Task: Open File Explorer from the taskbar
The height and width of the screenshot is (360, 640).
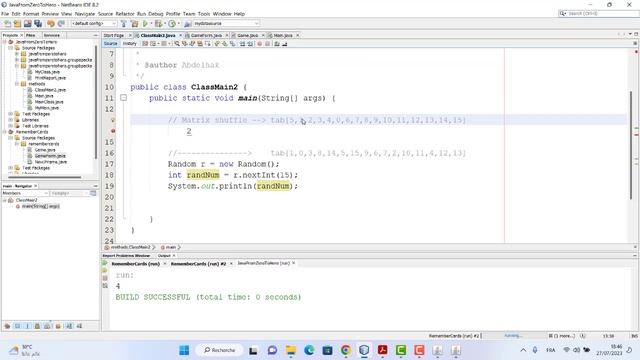Action: (291, 350)
